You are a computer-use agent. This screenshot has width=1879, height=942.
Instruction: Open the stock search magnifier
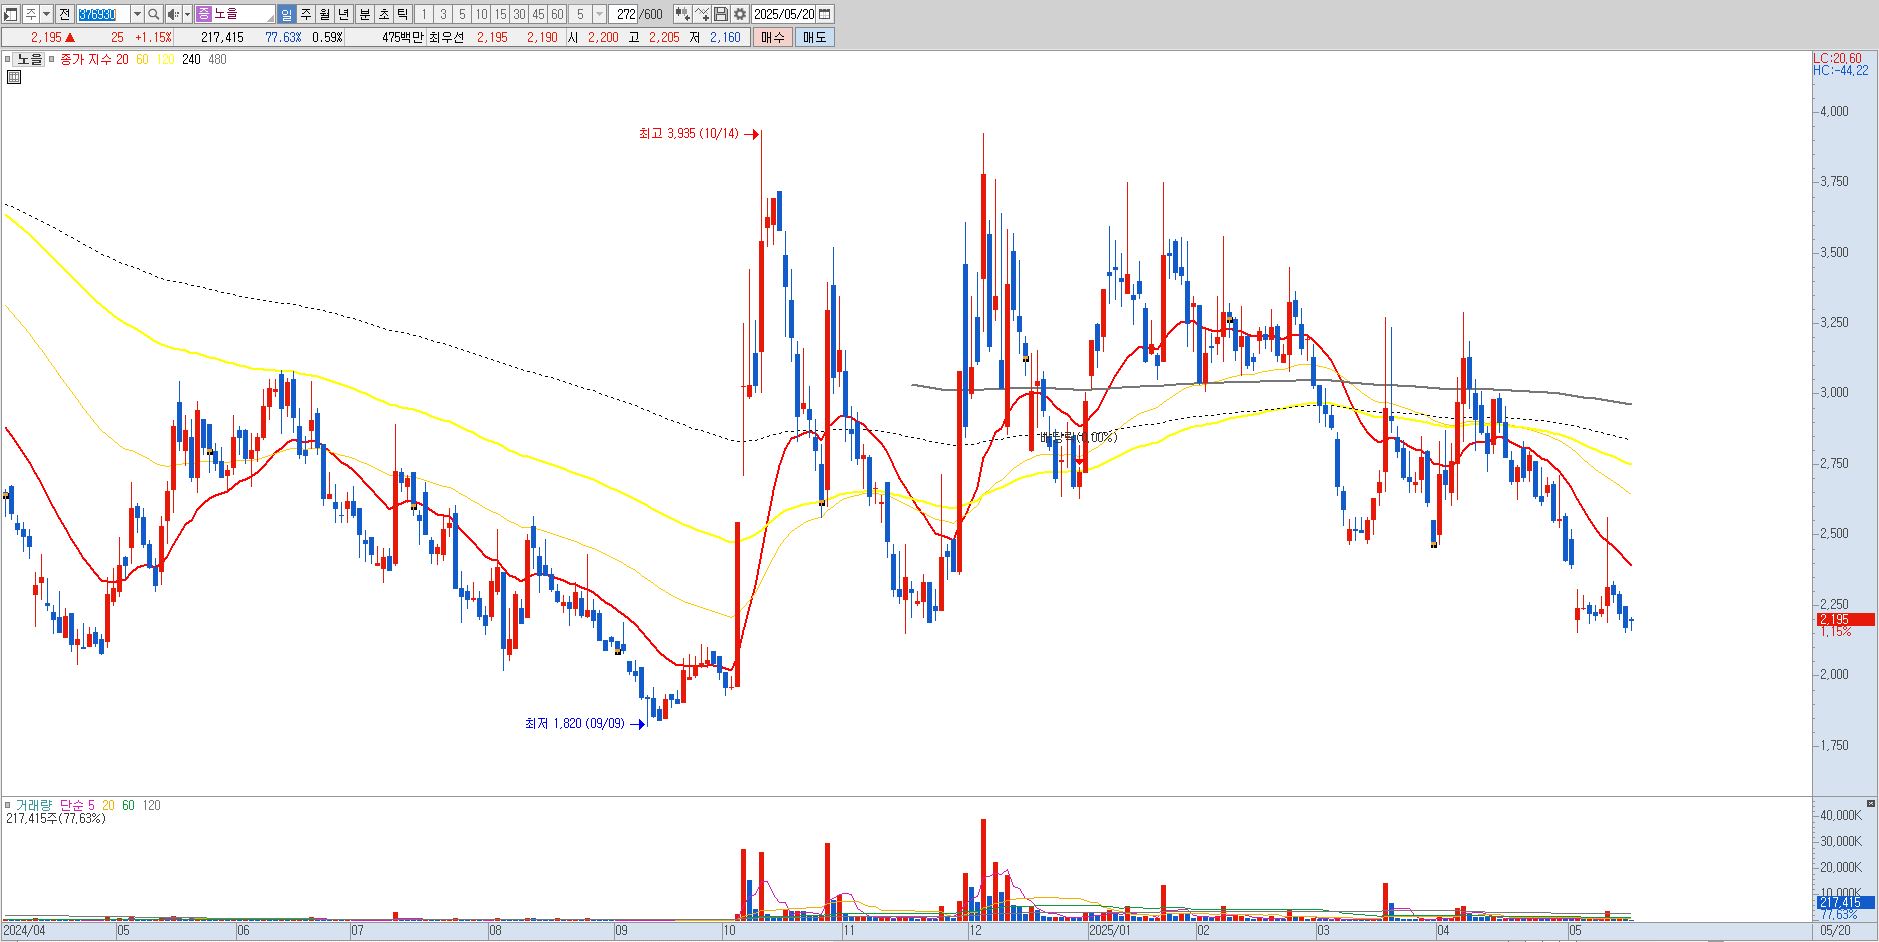(154, 14)
